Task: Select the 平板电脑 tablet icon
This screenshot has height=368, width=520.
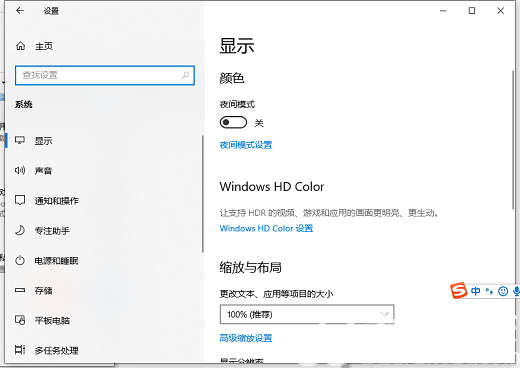Action: coord(20,320)
